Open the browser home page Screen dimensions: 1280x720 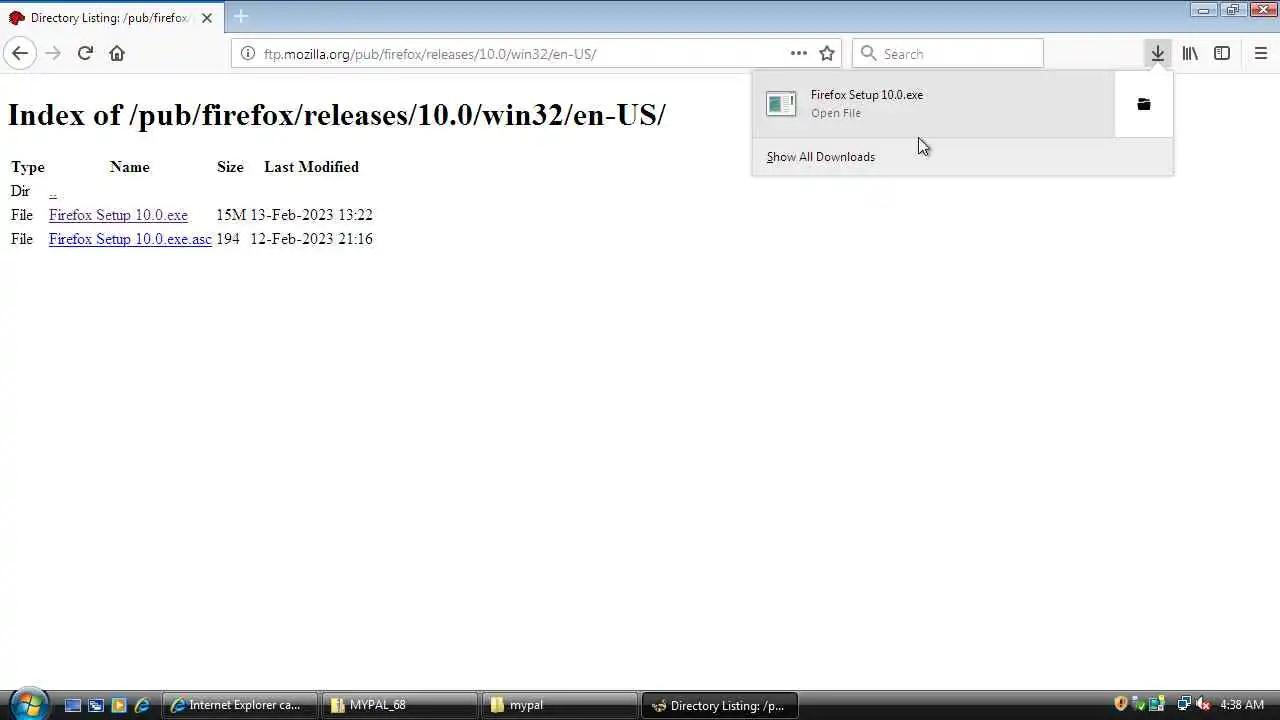point(117,53)
